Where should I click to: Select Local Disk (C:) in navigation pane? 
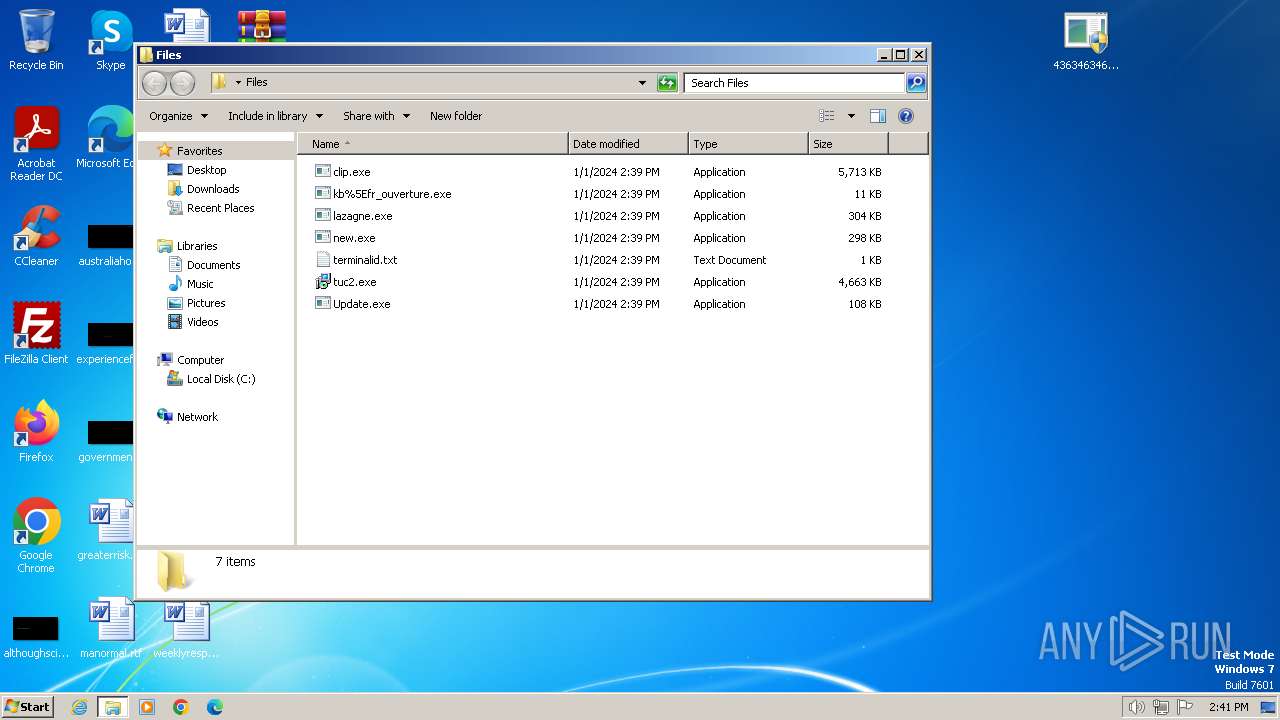[221, 379]
